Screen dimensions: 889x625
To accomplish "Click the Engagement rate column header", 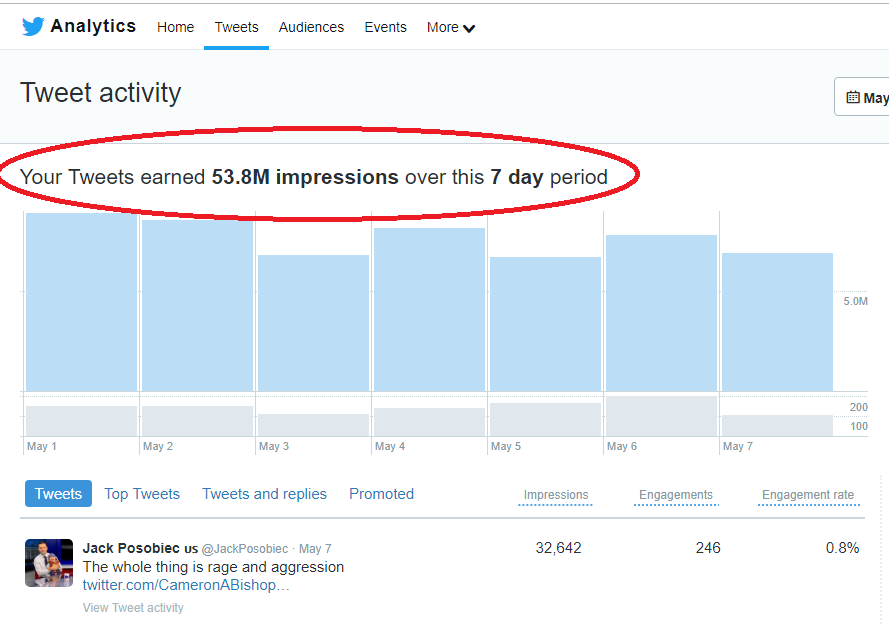I will pyautogui.click(x=808, y=495).
